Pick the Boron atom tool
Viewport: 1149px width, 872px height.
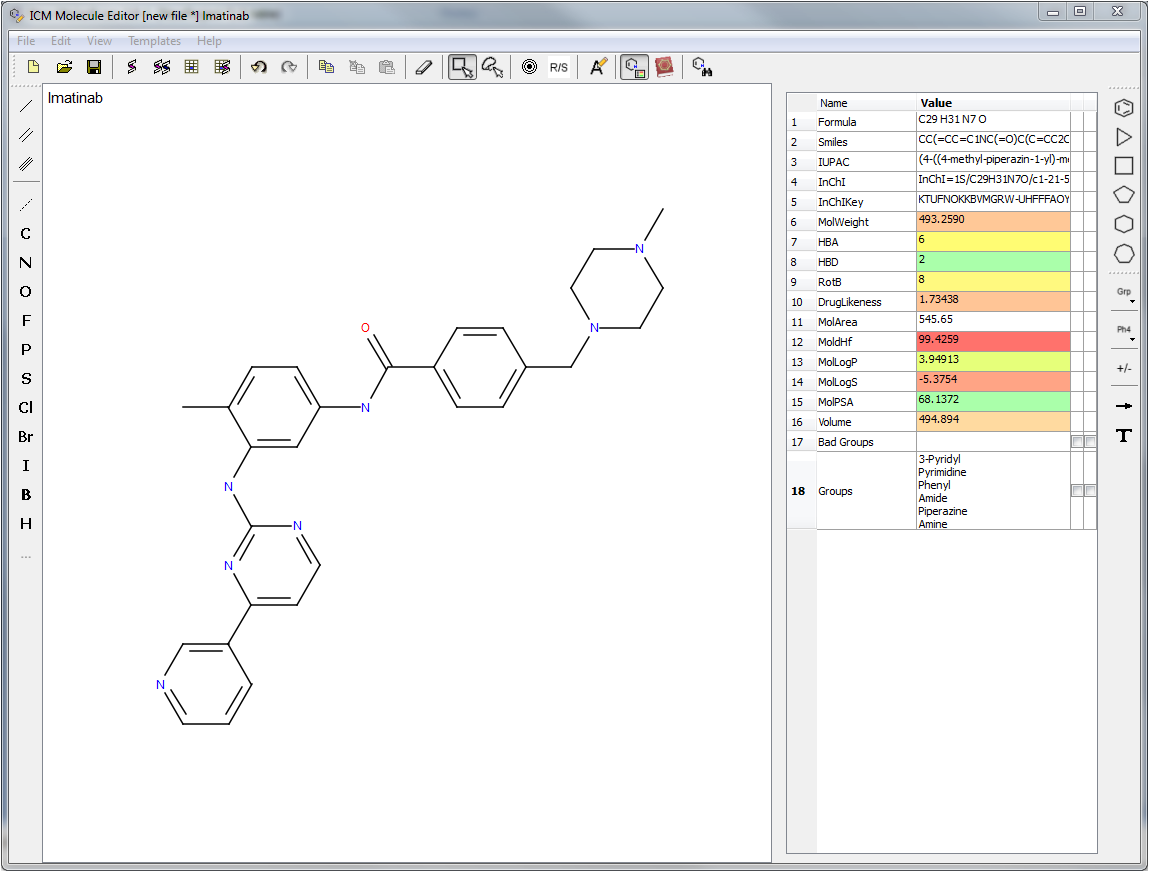click(26, 495)
